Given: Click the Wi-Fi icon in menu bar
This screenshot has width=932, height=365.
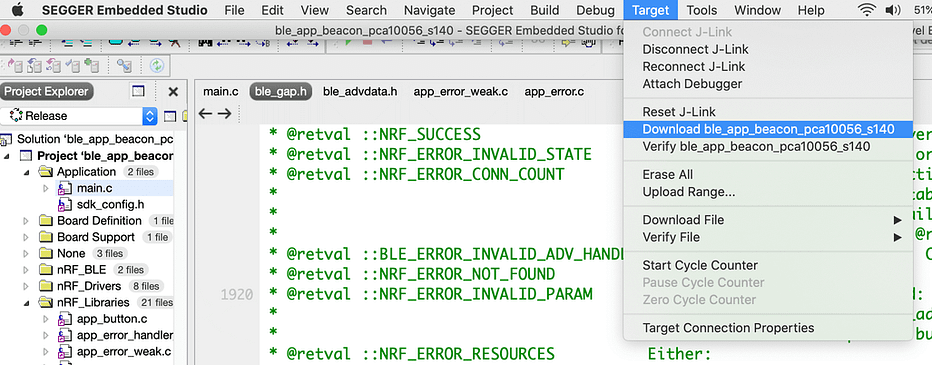Looking at the screenshot, I should [x=867, y=10].
